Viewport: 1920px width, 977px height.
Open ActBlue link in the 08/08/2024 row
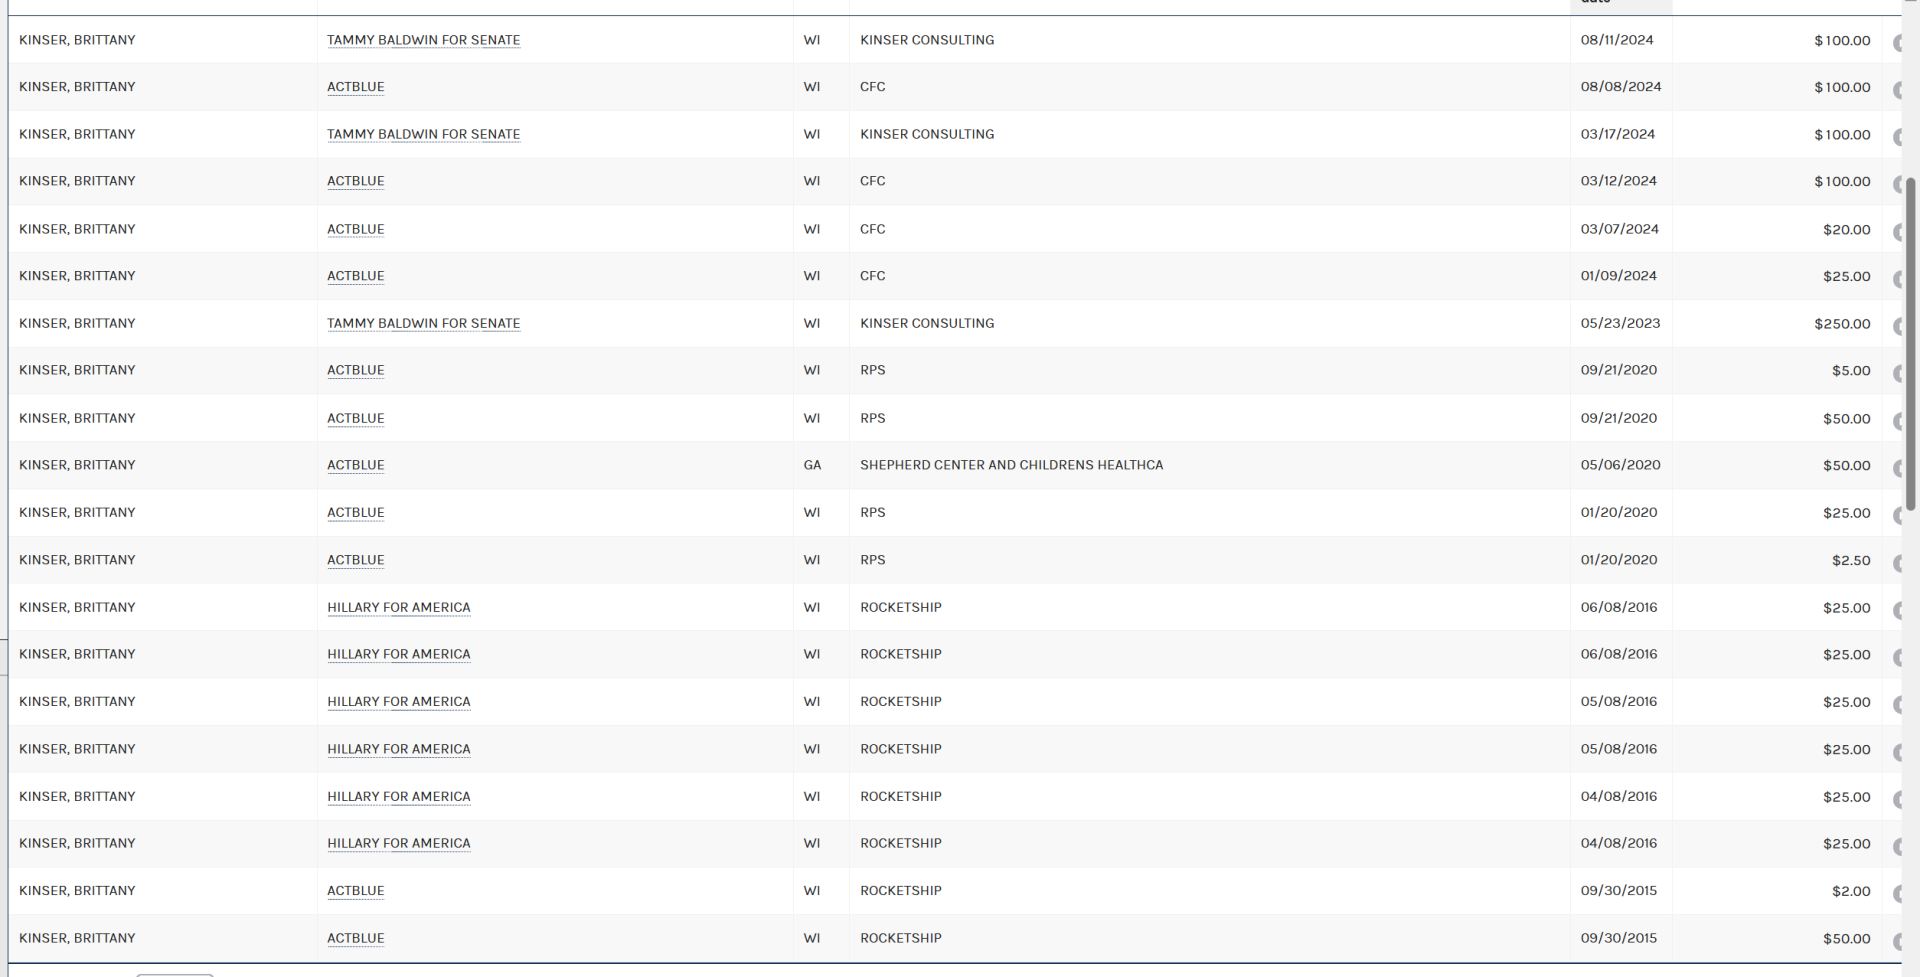click(x=355, y=87)
